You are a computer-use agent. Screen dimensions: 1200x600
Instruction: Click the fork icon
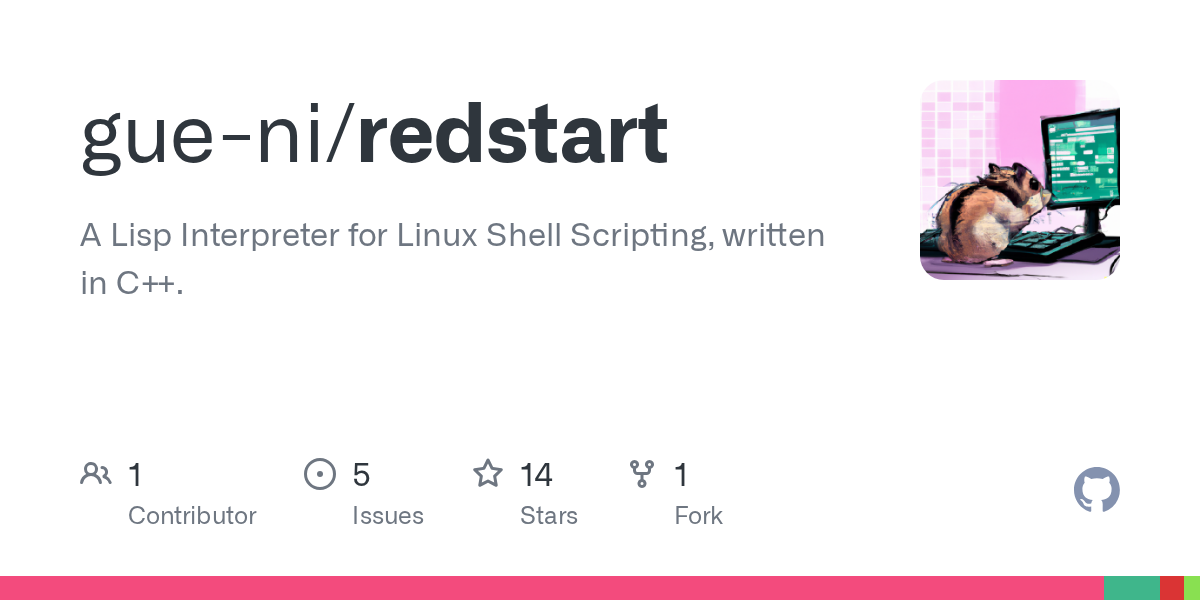641,474
